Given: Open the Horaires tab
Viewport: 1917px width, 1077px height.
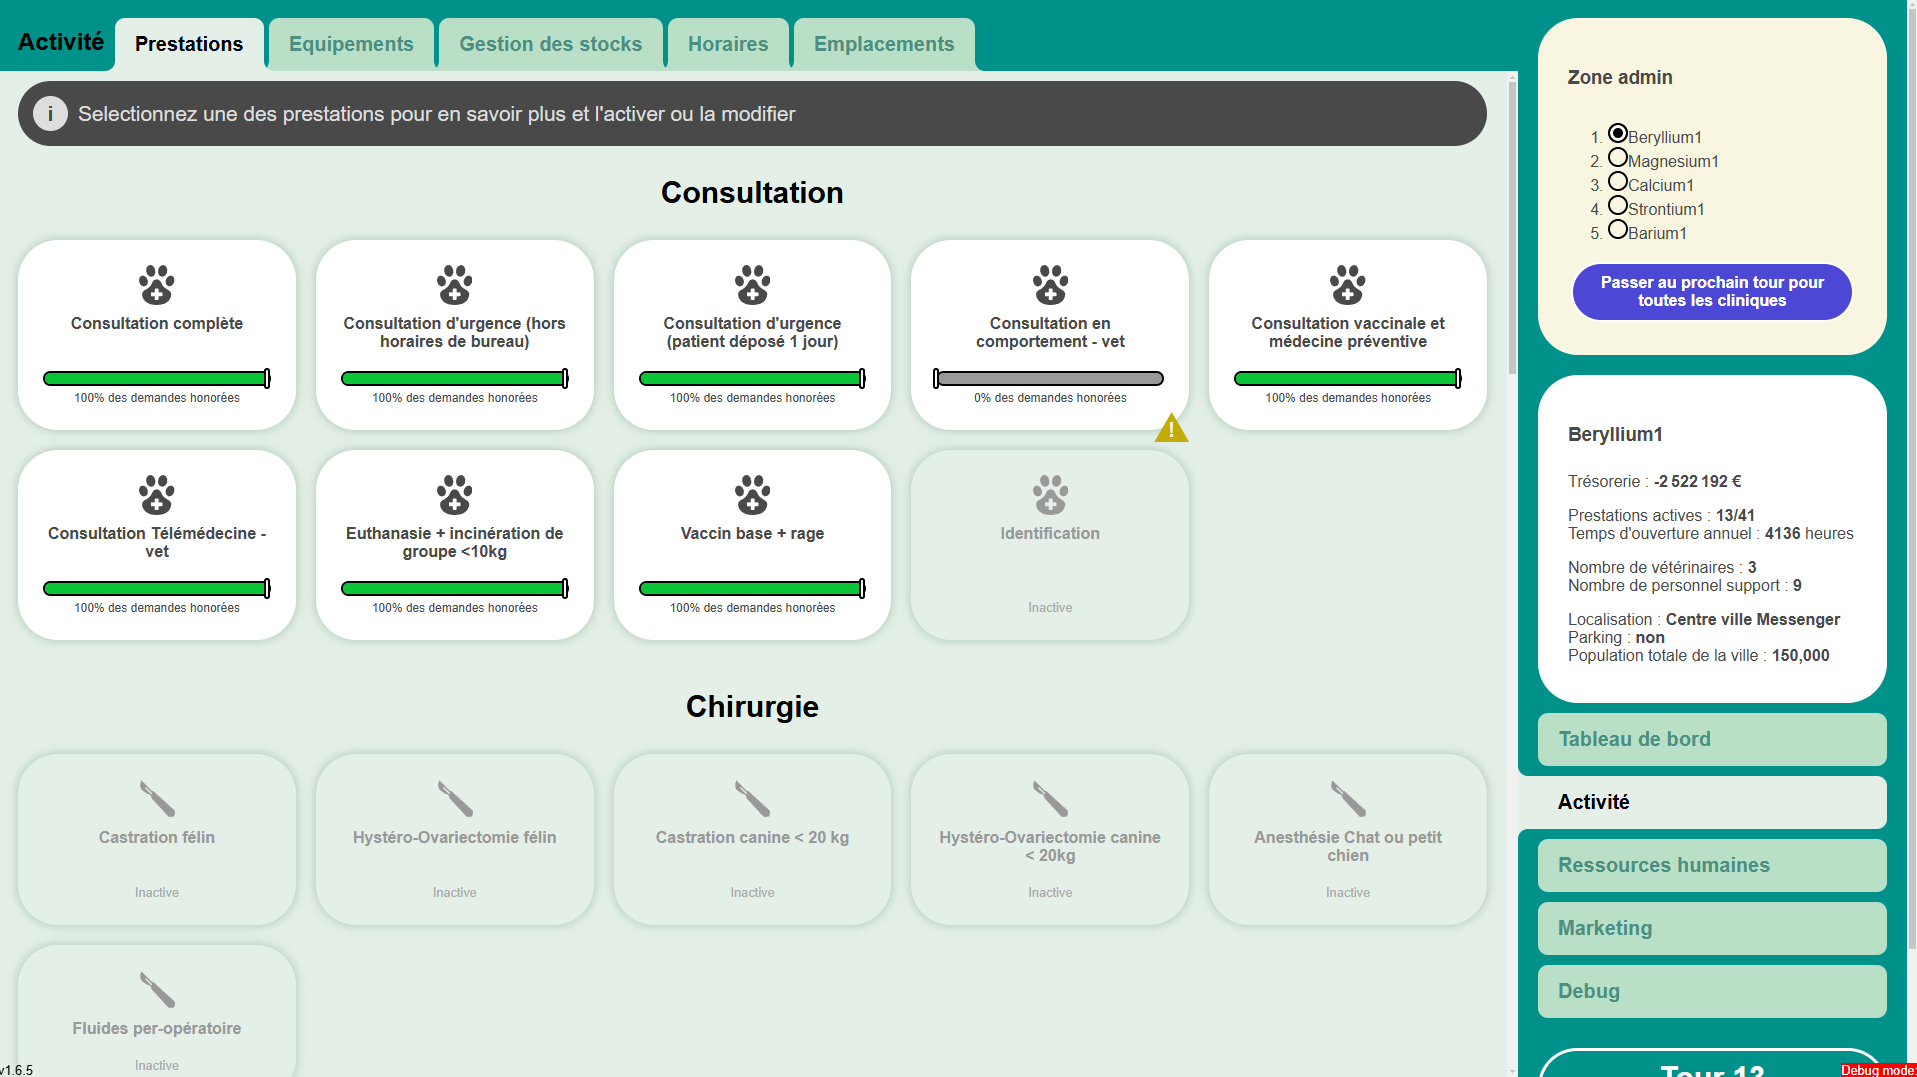Looking at the screenshot, I should (x=728, y=44).
